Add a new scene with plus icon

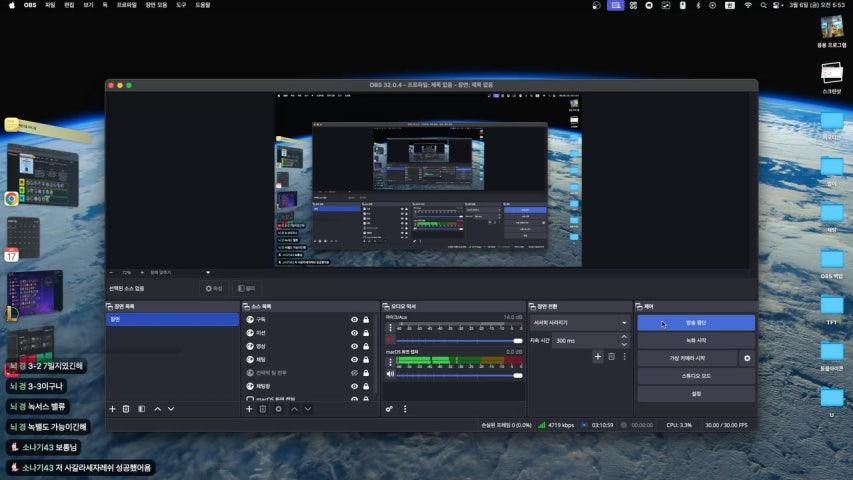pyautogui.click(x=112, y=409)
